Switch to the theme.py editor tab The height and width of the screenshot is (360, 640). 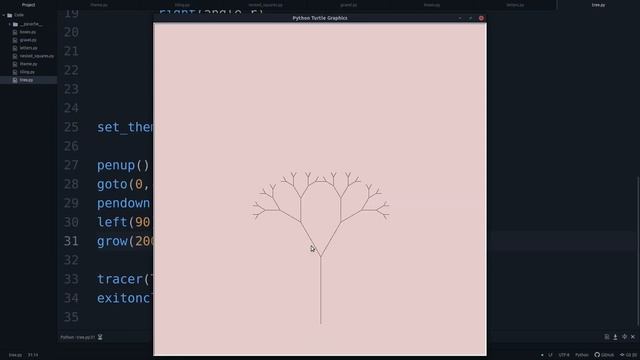[99, 5]
